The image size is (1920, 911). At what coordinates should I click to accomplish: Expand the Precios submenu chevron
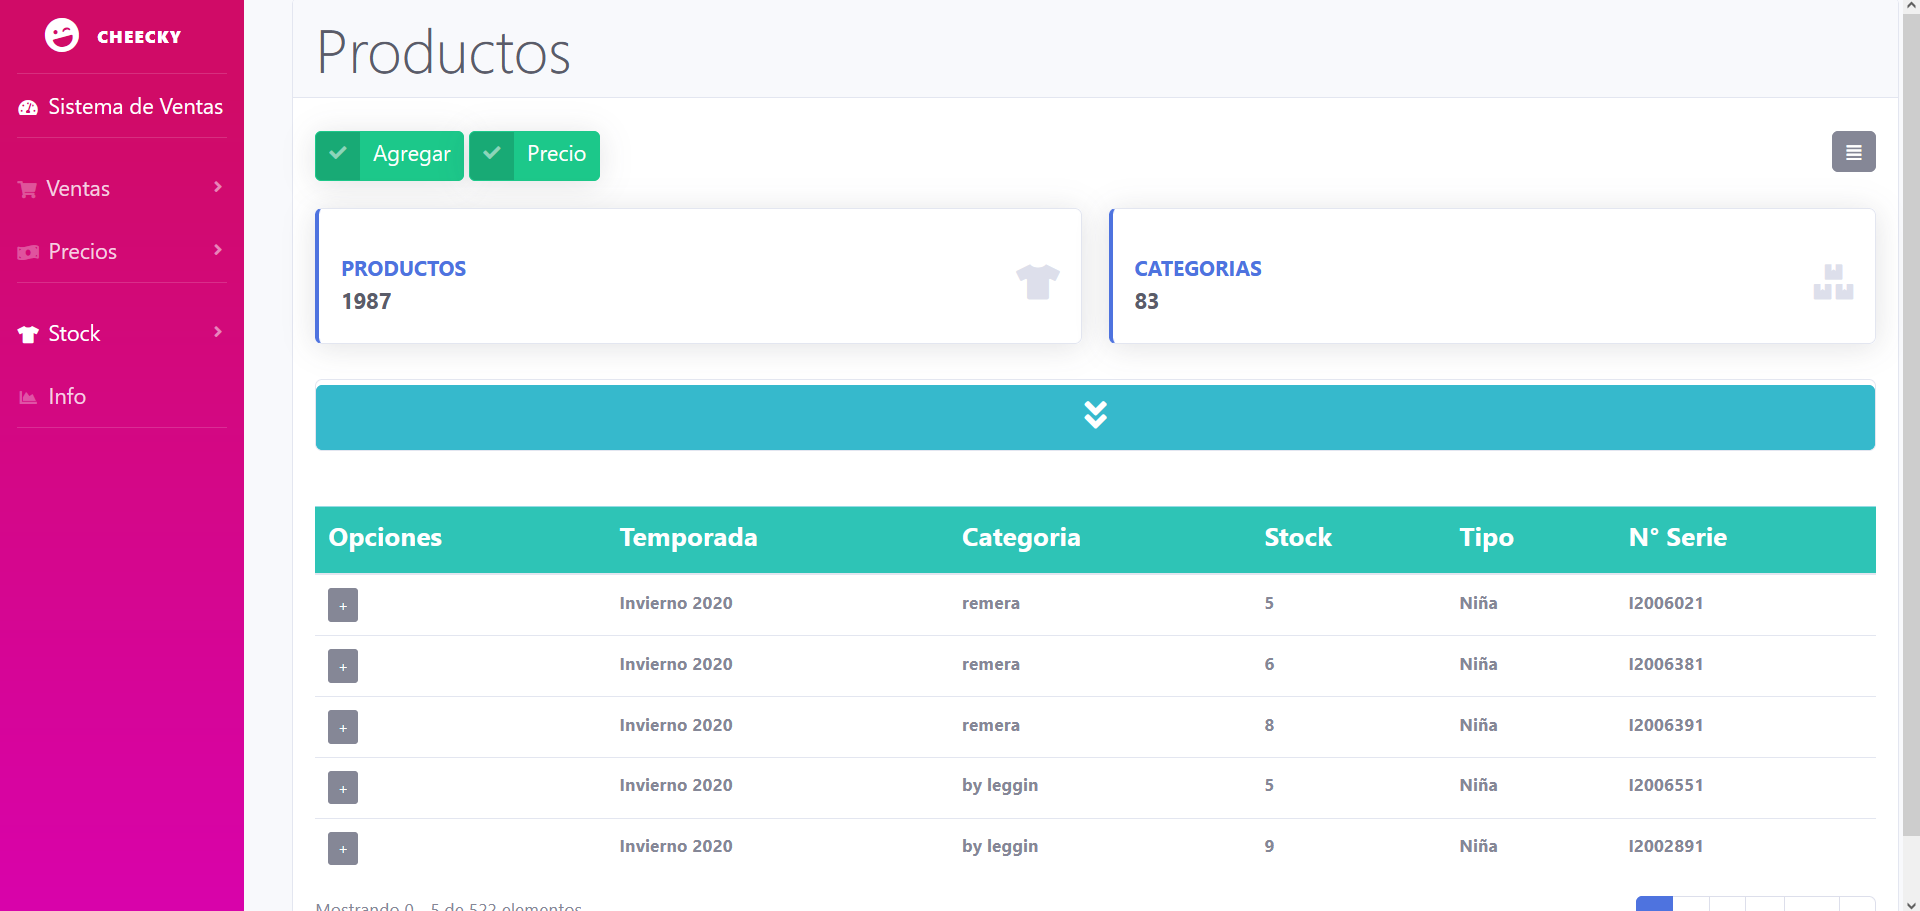point(218,251)
